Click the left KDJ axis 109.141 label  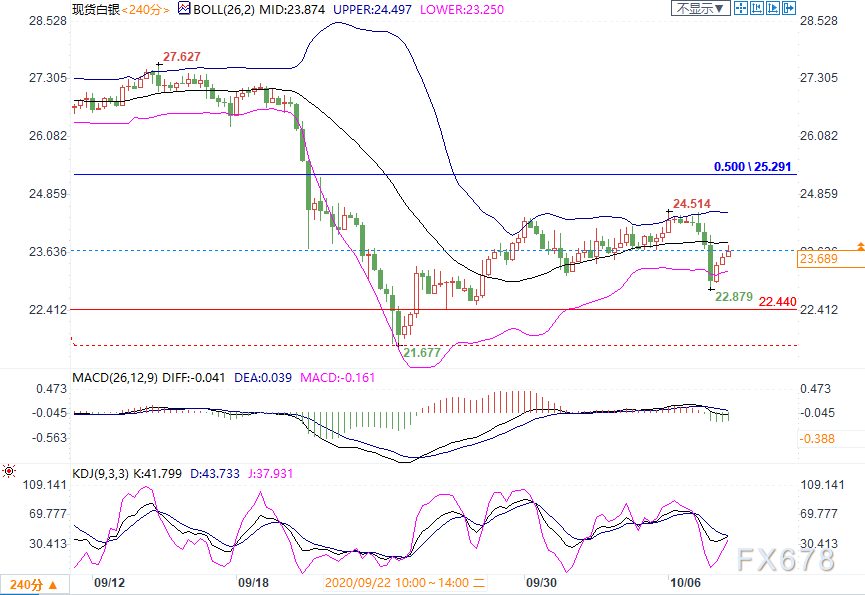(x=44, y=485)
